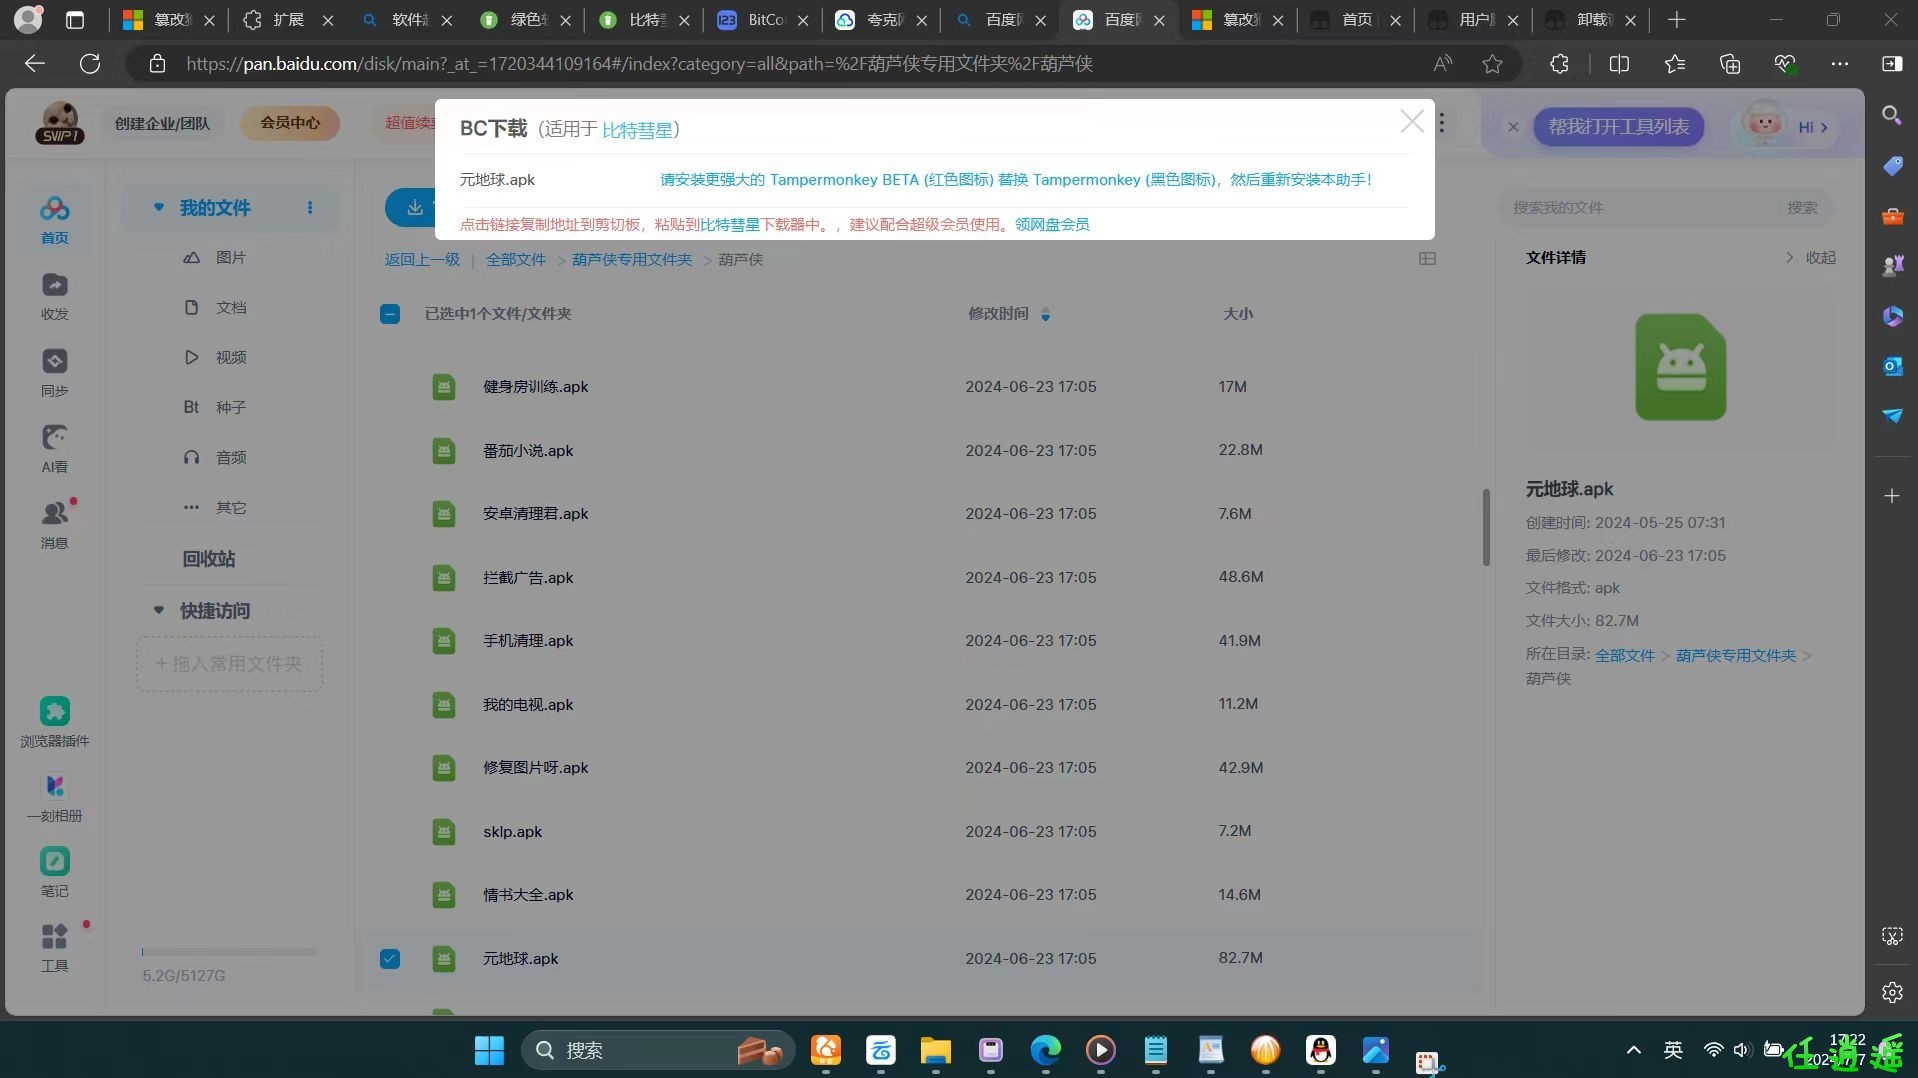Open 情书大全.apk file

[x=528, y=895]
